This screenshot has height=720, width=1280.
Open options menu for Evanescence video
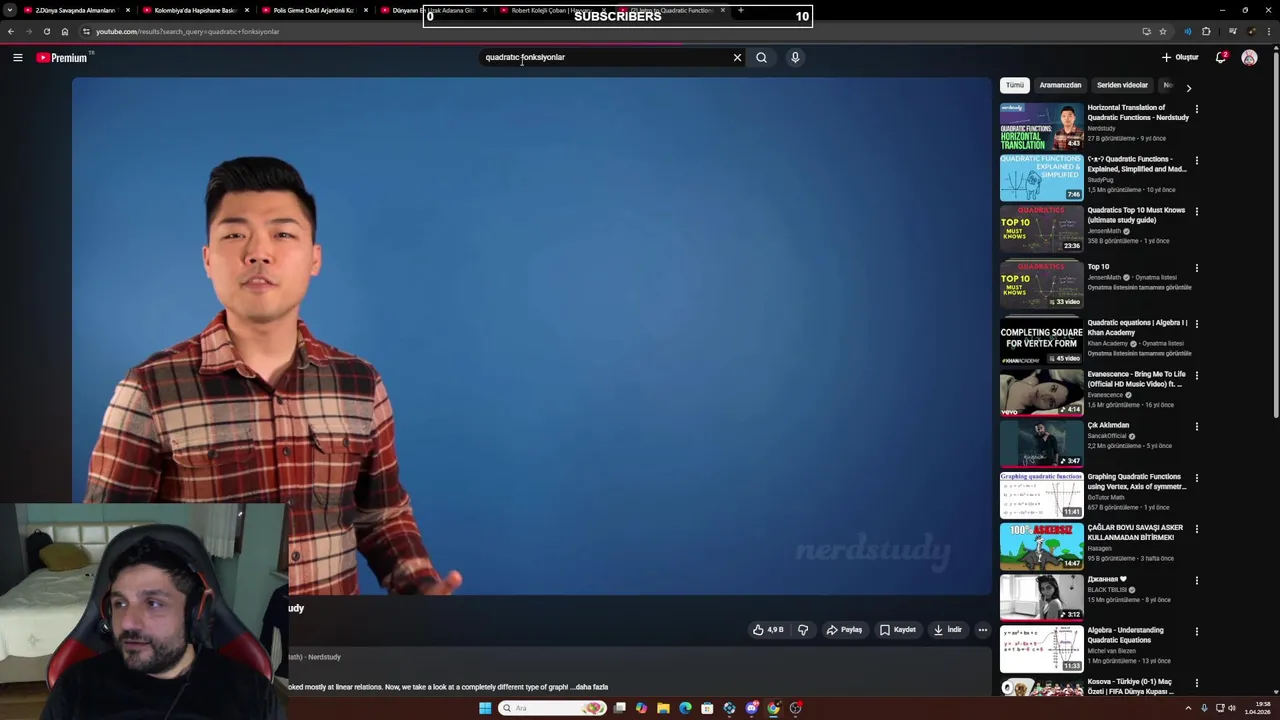(x=1197, y=375)
